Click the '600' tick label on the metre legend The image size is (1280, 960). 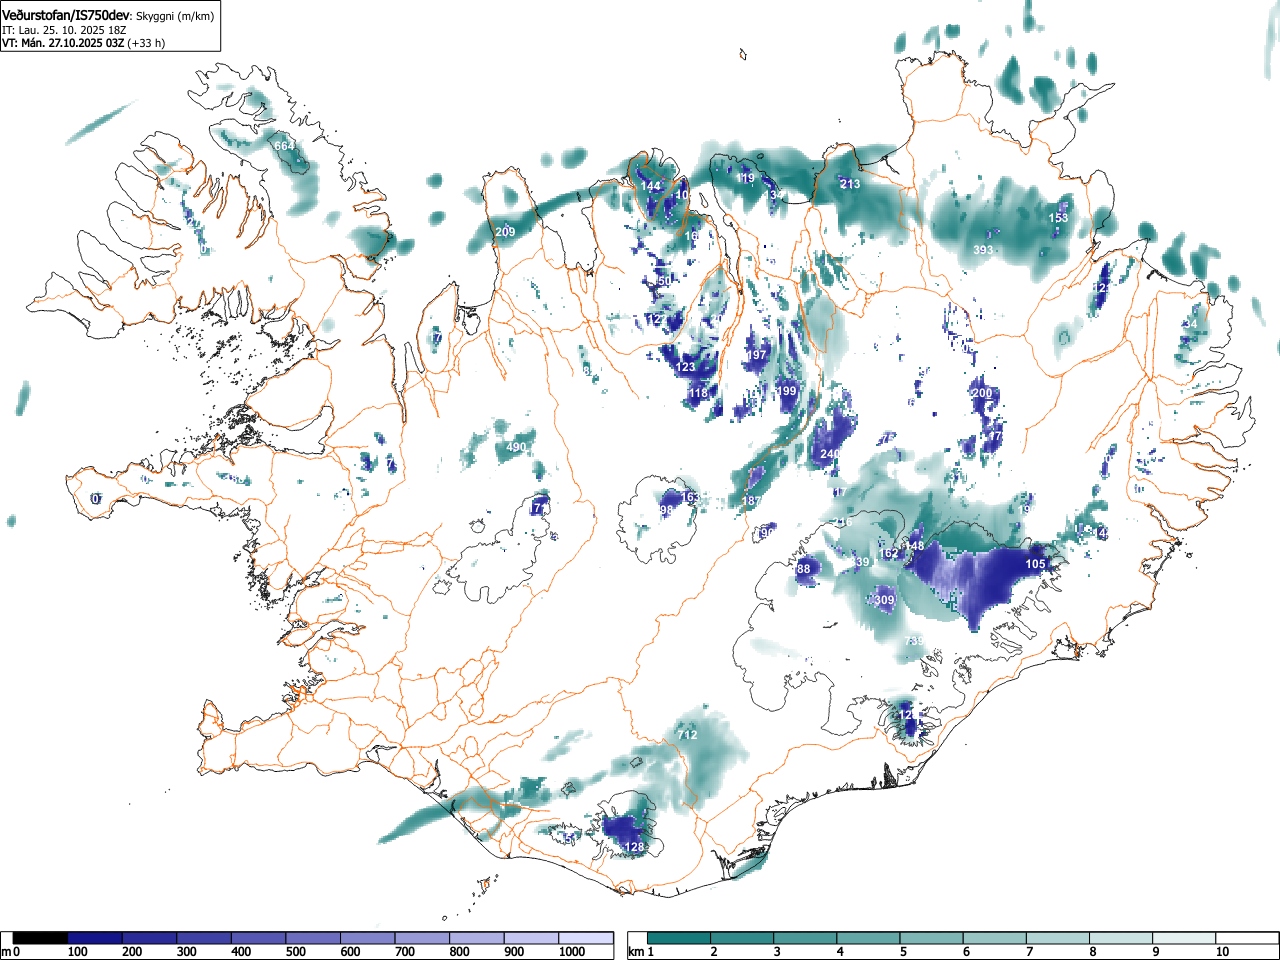[x=350, y=952]
